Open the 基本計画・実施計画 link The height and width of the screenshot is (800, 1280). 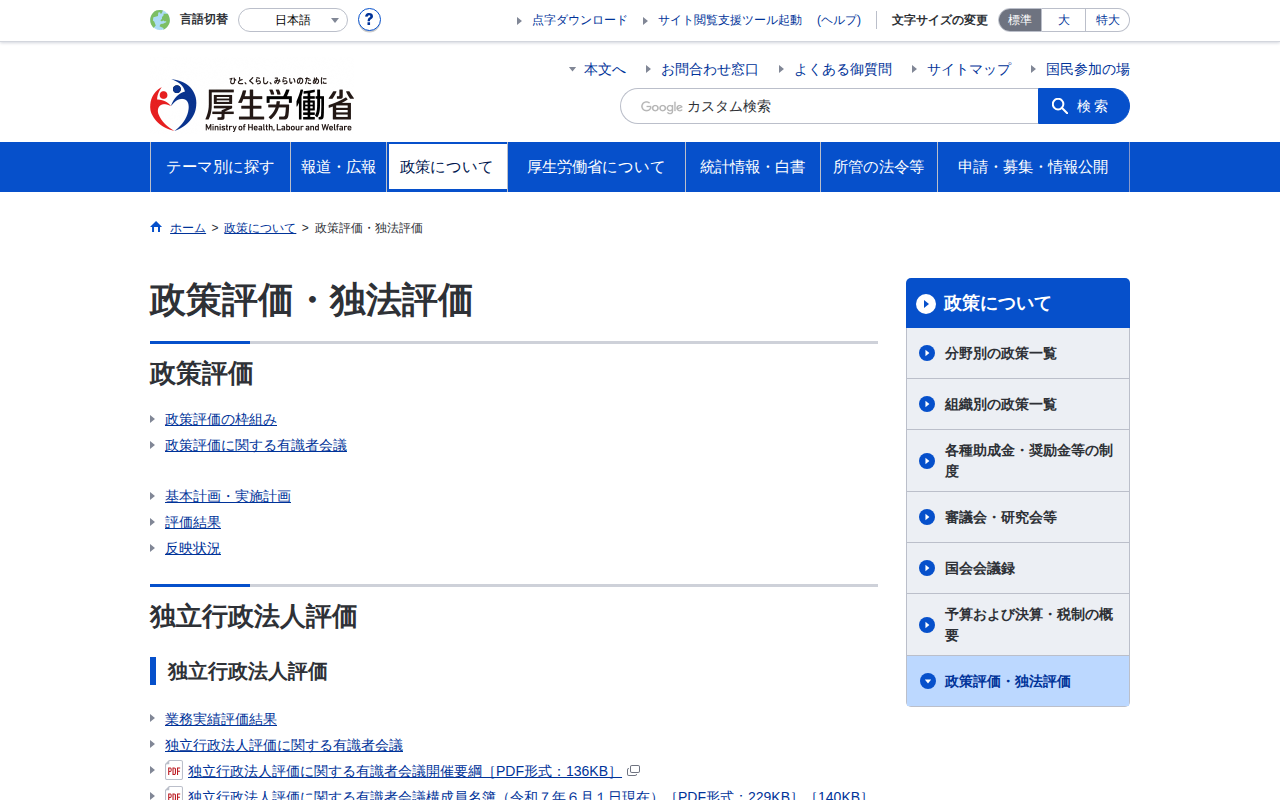(x=228, y=496)
